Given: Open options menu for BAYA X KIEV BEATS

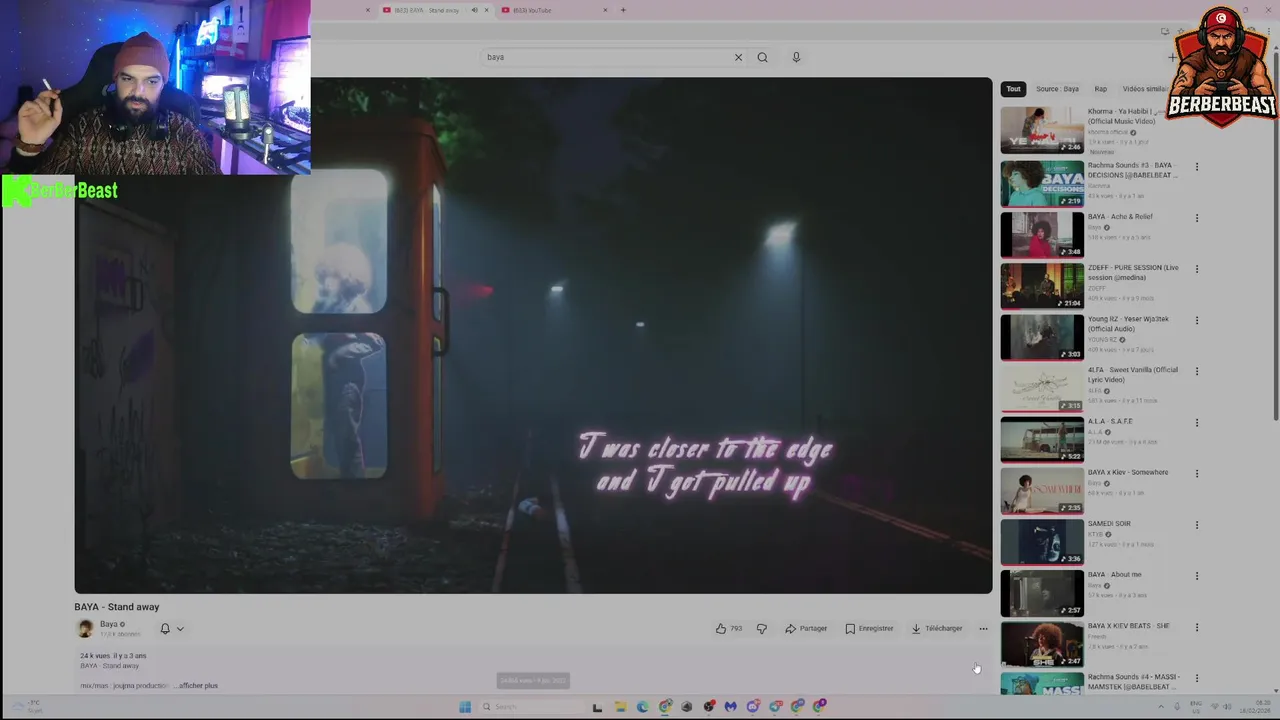Looking at the screenshot, I should point(1196,627).
